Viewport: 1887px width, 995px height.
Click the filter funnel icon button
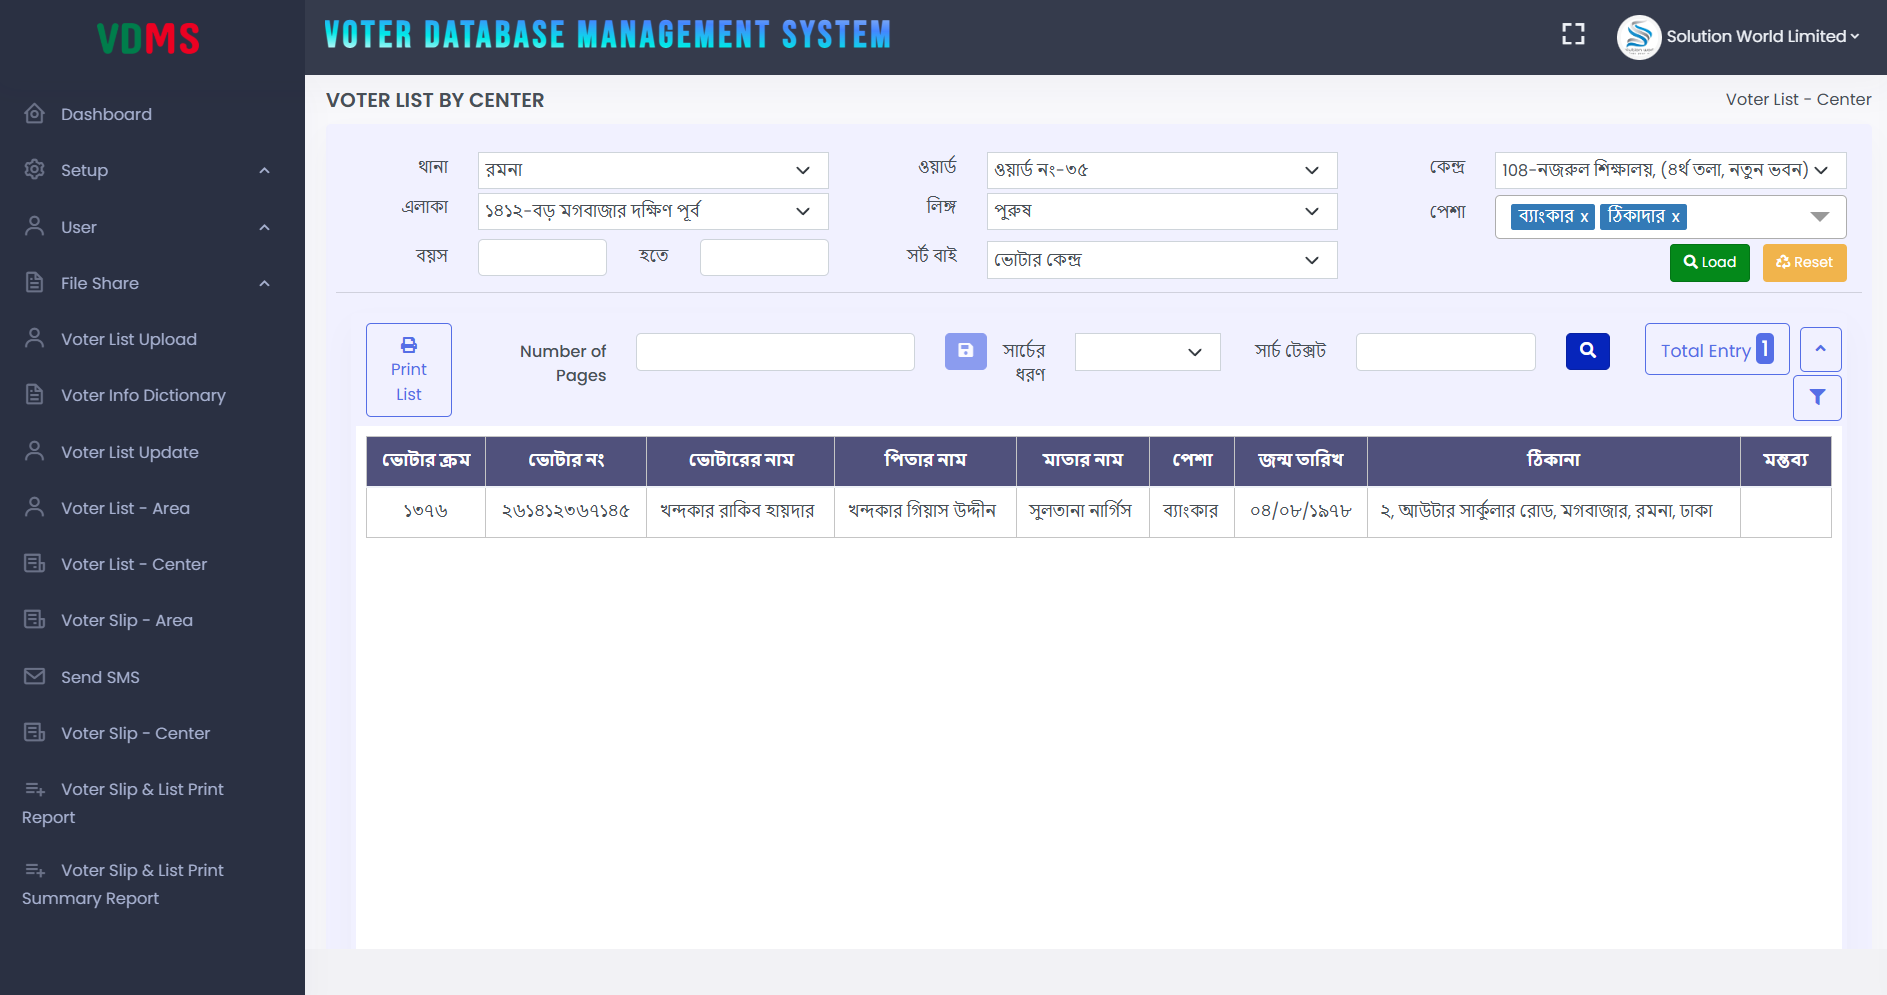(x=1816, y=398)
